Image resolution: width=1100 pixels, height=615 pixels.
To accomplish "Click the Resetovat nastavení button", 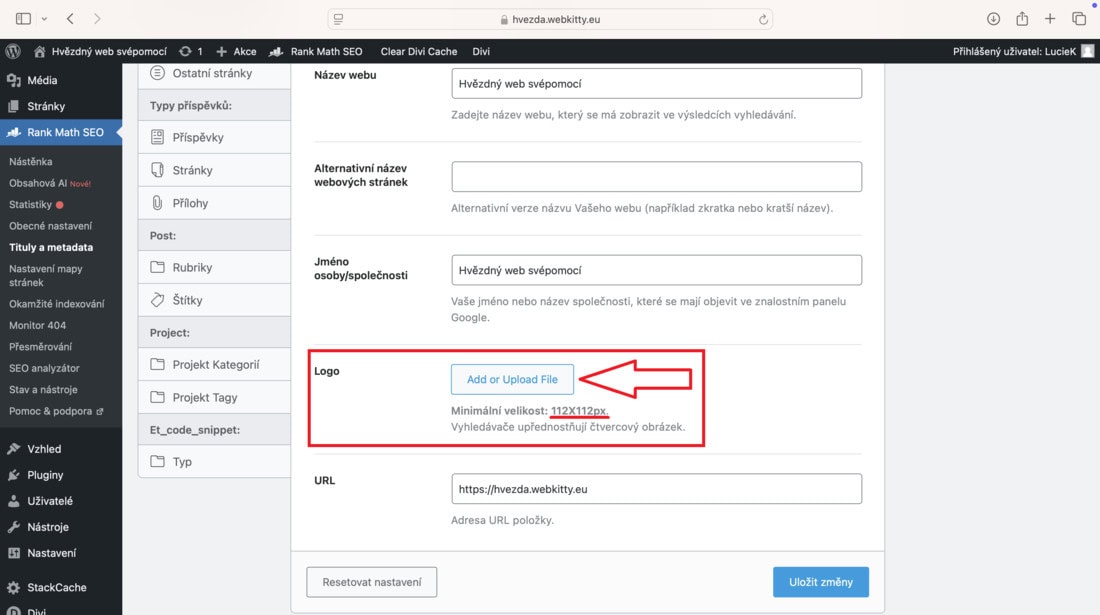I will (x=372, y=582).
